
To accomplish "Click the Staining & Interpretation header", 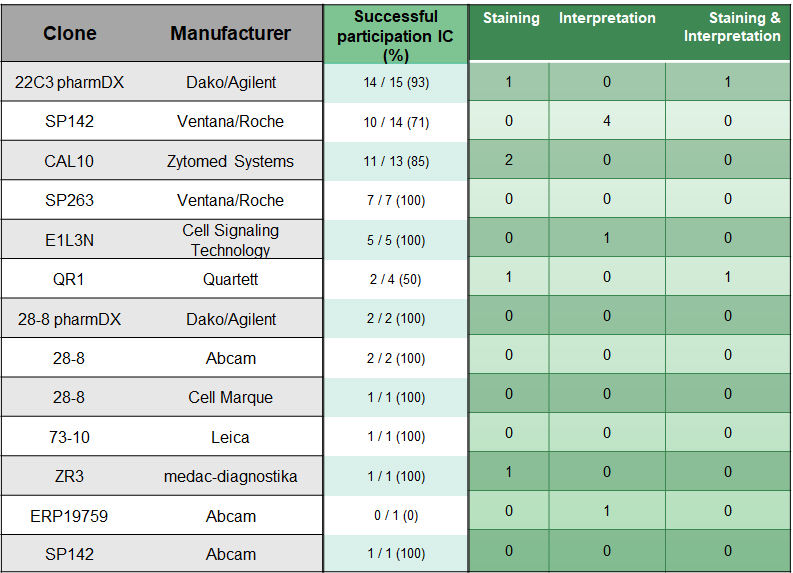I will pyautogui.click(x=731, y=27).
